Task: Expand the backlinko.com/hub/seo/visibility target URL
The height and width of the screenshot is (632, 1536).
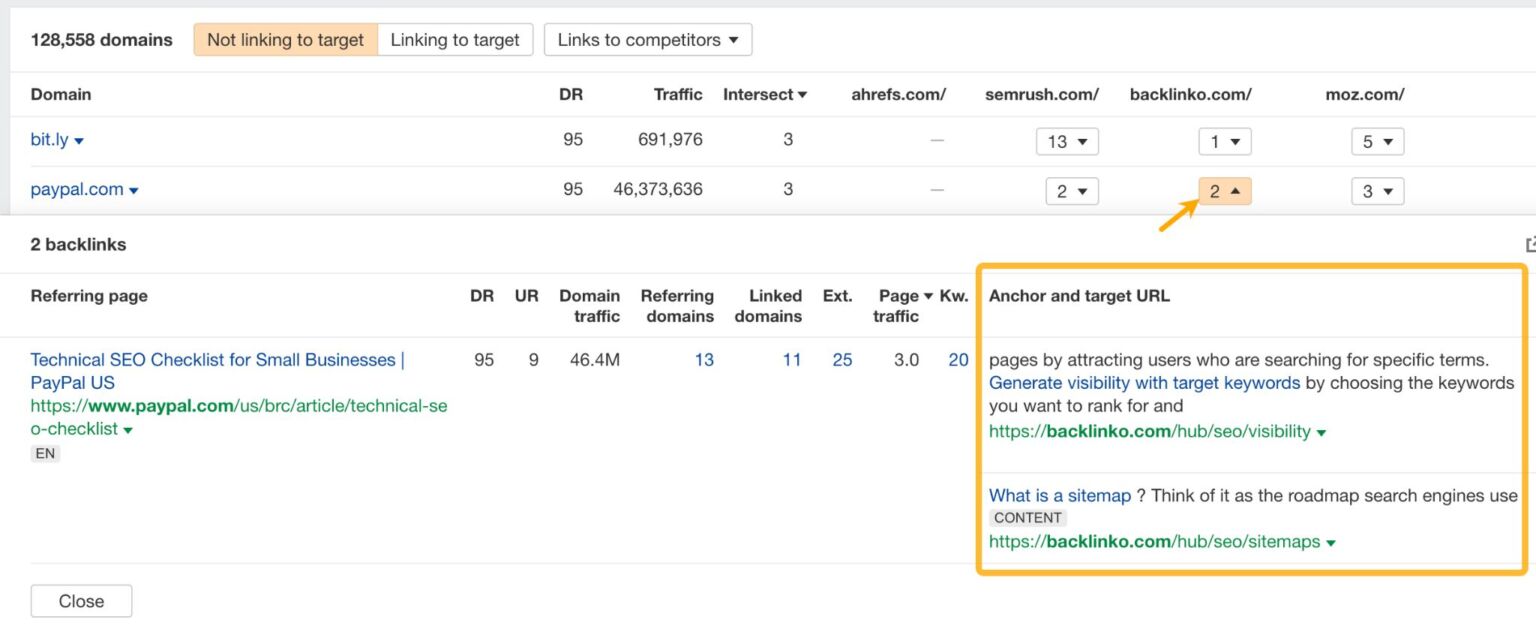Action: click(1322, 432)
